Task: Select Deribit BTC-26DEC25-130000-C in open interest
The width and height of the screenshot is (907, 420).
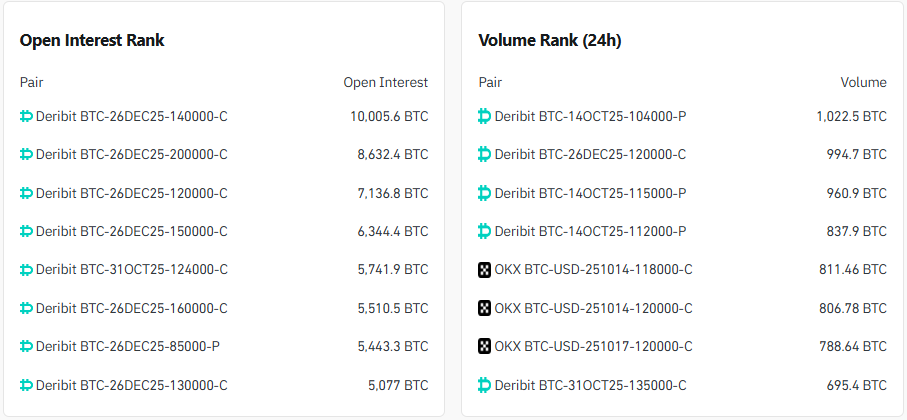Action: coord(131,385)
